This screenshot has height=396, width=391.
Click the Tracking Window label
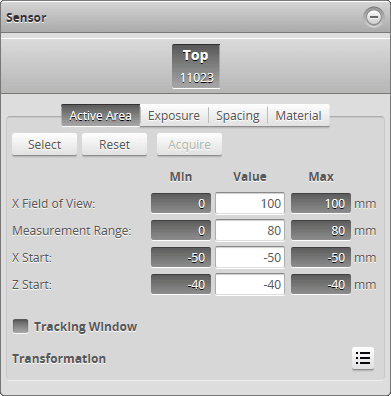(x=86, y=327)
